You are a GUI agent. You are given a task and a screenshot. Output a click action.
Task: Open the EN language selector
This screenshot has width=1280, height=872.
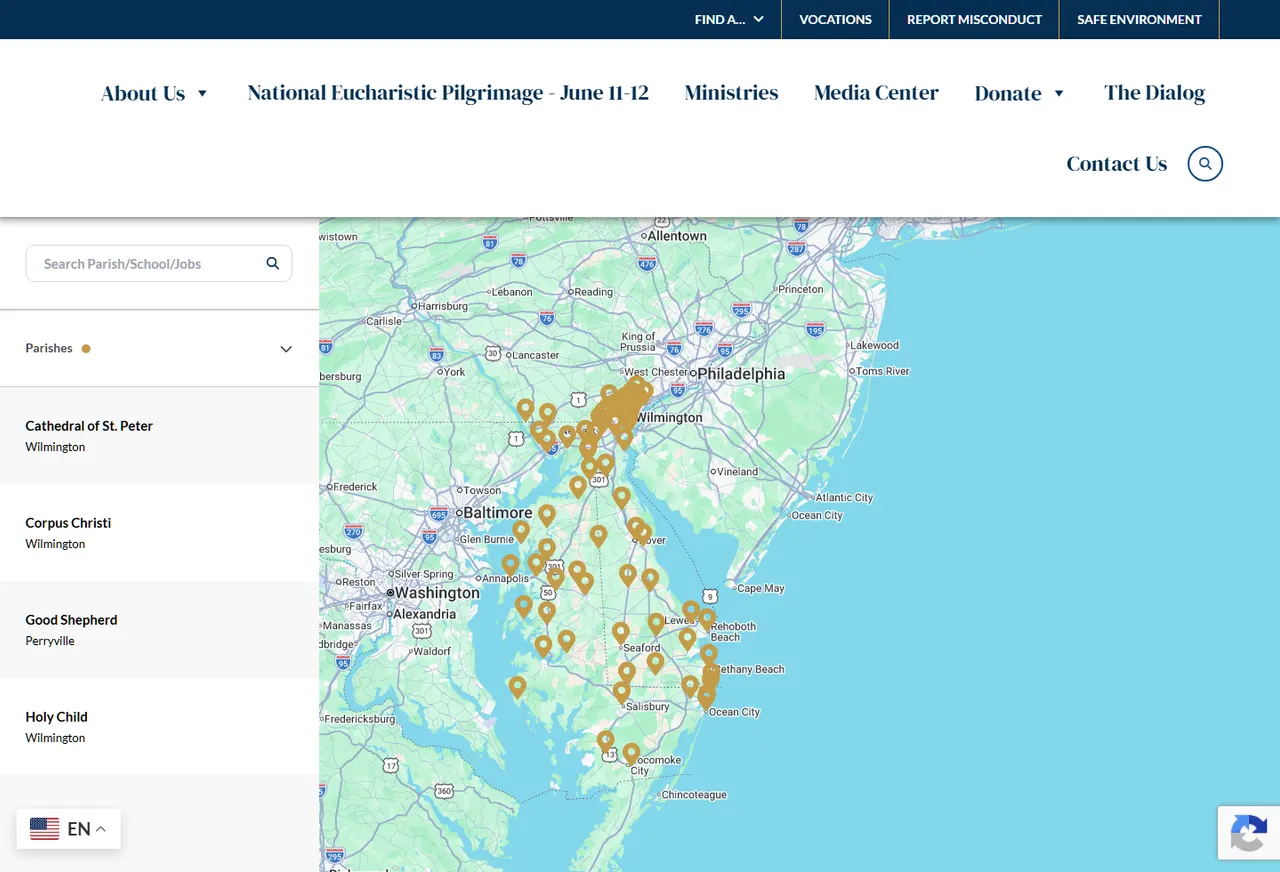tap(68, 828)
